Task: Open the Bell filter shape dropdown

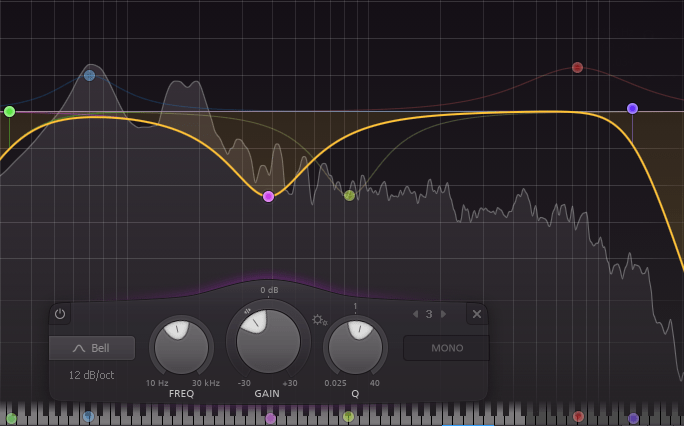Action: click(92, 348)
